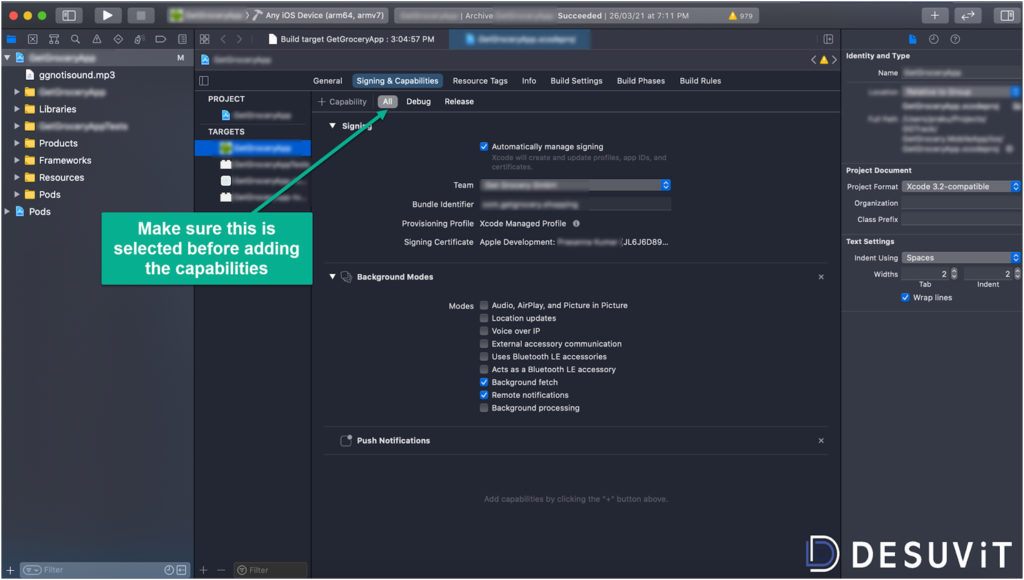Toggle Wrap lines in Text Settings
Screen dimensions: 1024x580
[x=905, y=297]
